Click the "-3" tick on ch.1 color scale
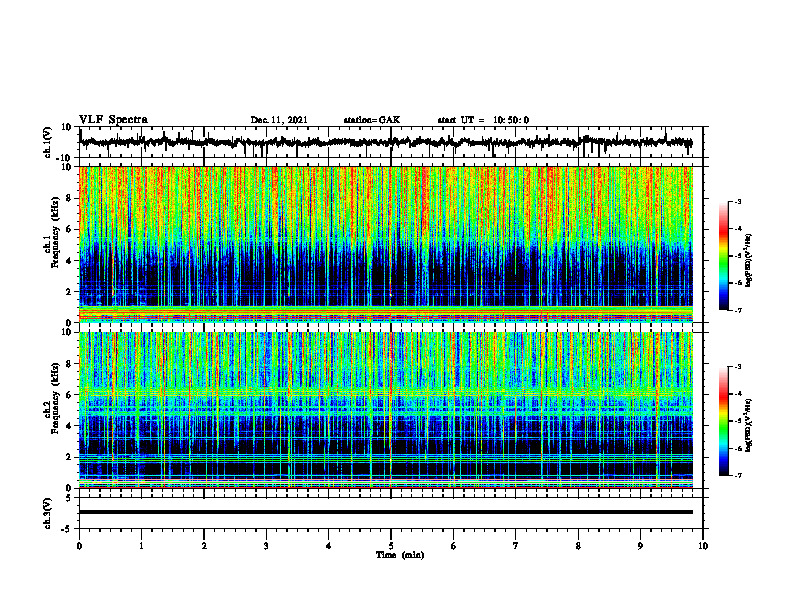The image size is (792, 612). click(x=738, y=201)
